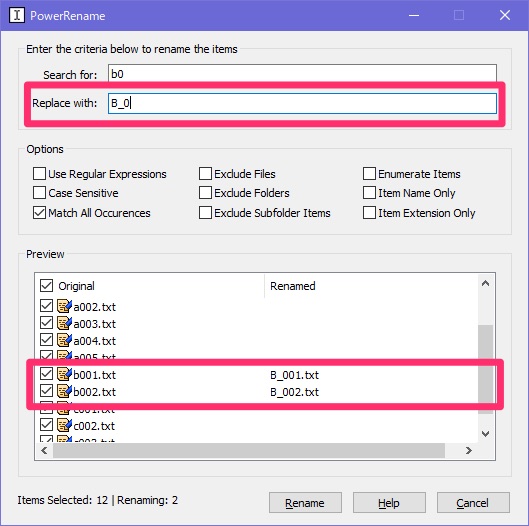Select the c002.txt file name
Viewport: 529px width, 526px height.
(x=94, y=426)
